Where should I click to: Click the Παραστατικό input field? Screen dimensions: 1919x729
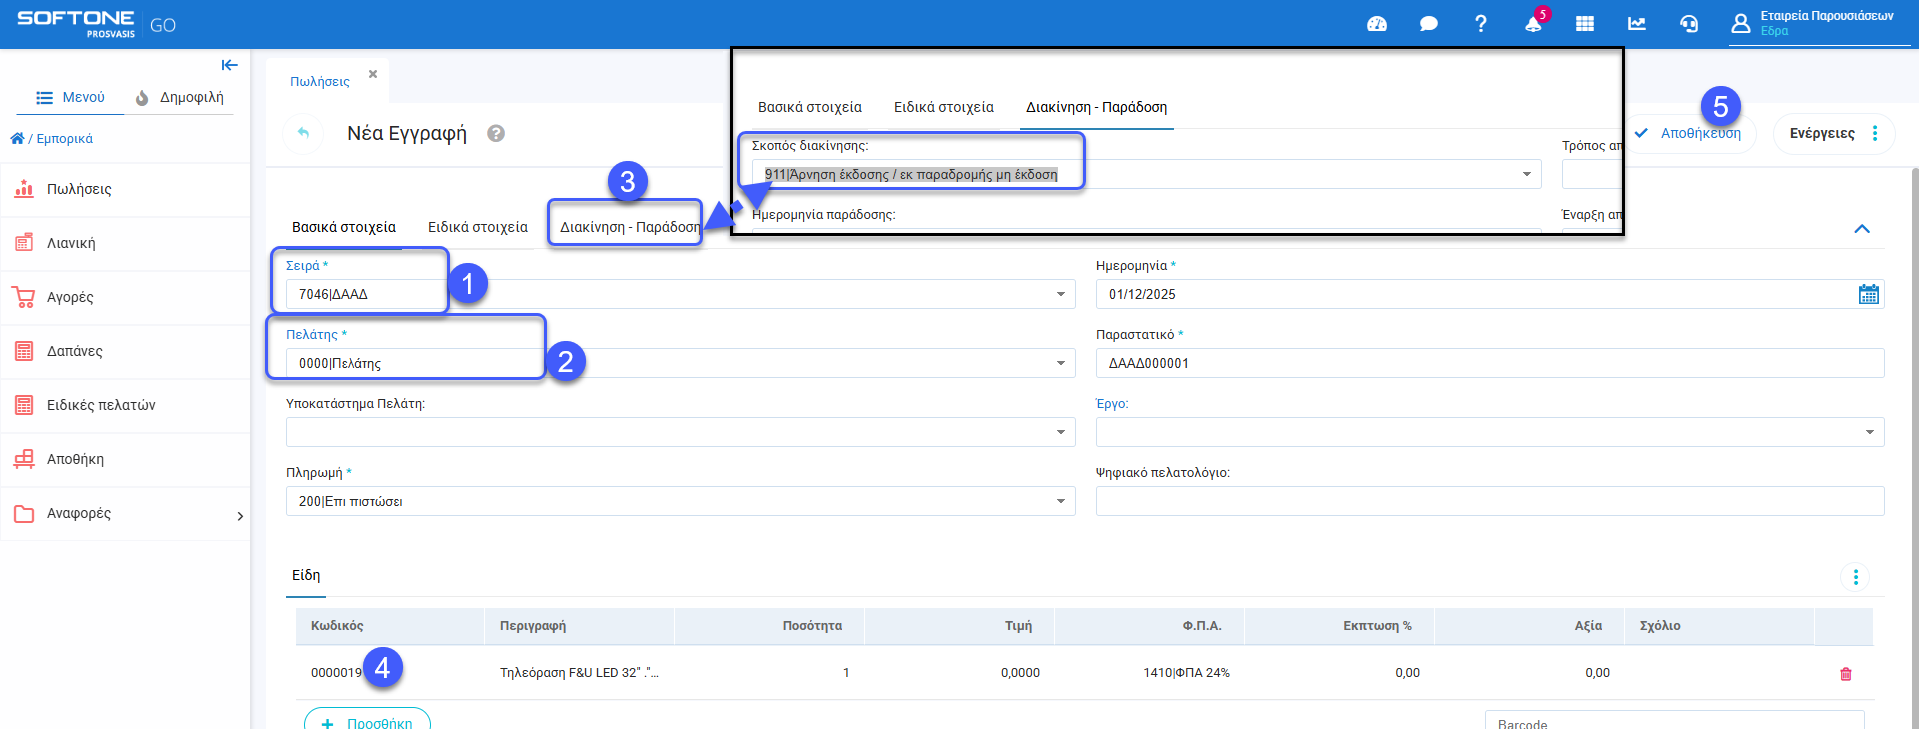click(1489, 364)
